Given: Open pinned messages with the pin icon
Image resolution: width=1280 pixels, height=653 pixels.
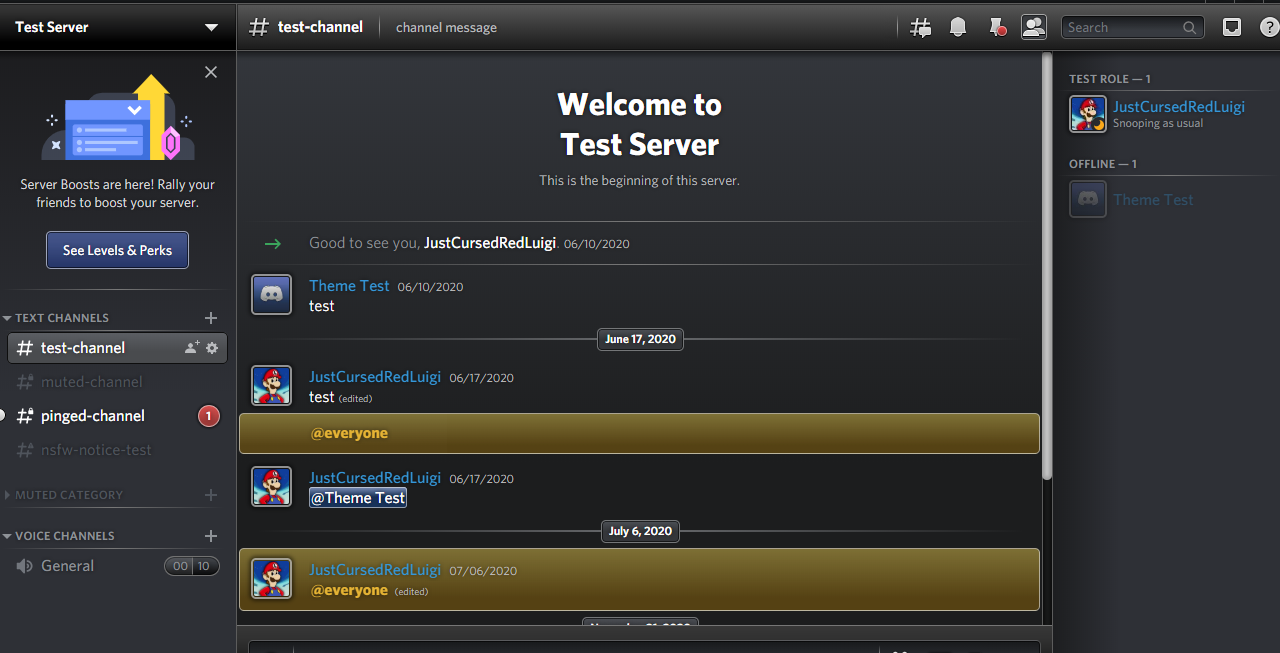Looking at the screenshot, I should pos(996,28).
